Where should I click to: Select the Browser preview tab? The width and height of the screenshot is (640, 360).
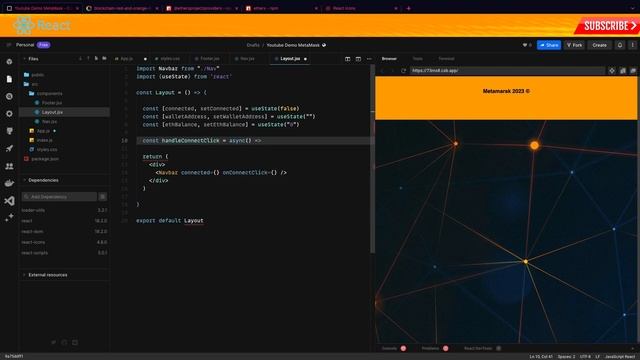(x=389, y=59)
